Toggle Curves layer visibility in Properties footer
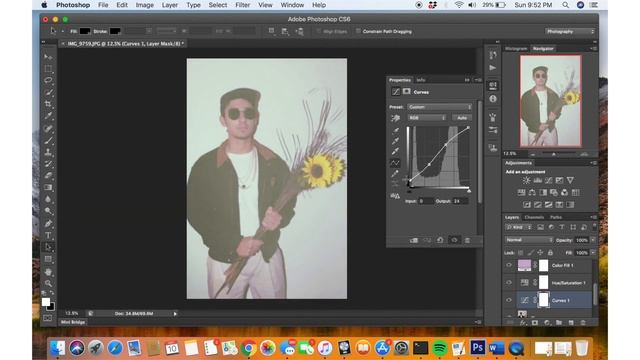 pyautogui.click(x=454, y=240)
